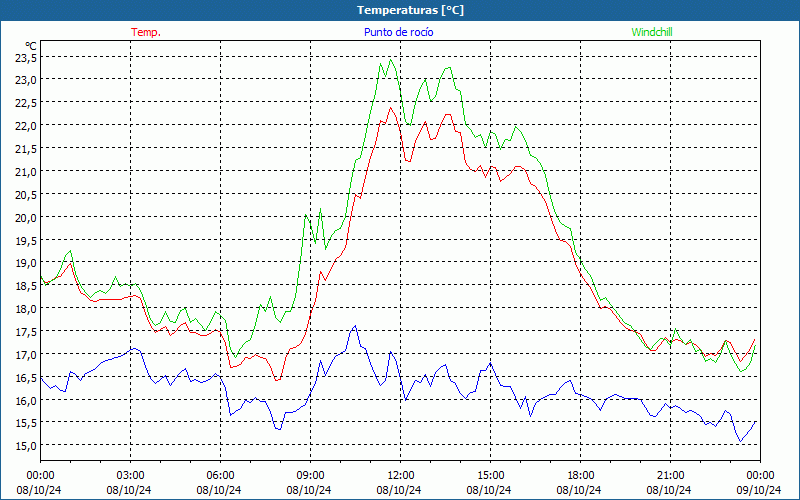Click the '18,0' y-axis value

26,309
